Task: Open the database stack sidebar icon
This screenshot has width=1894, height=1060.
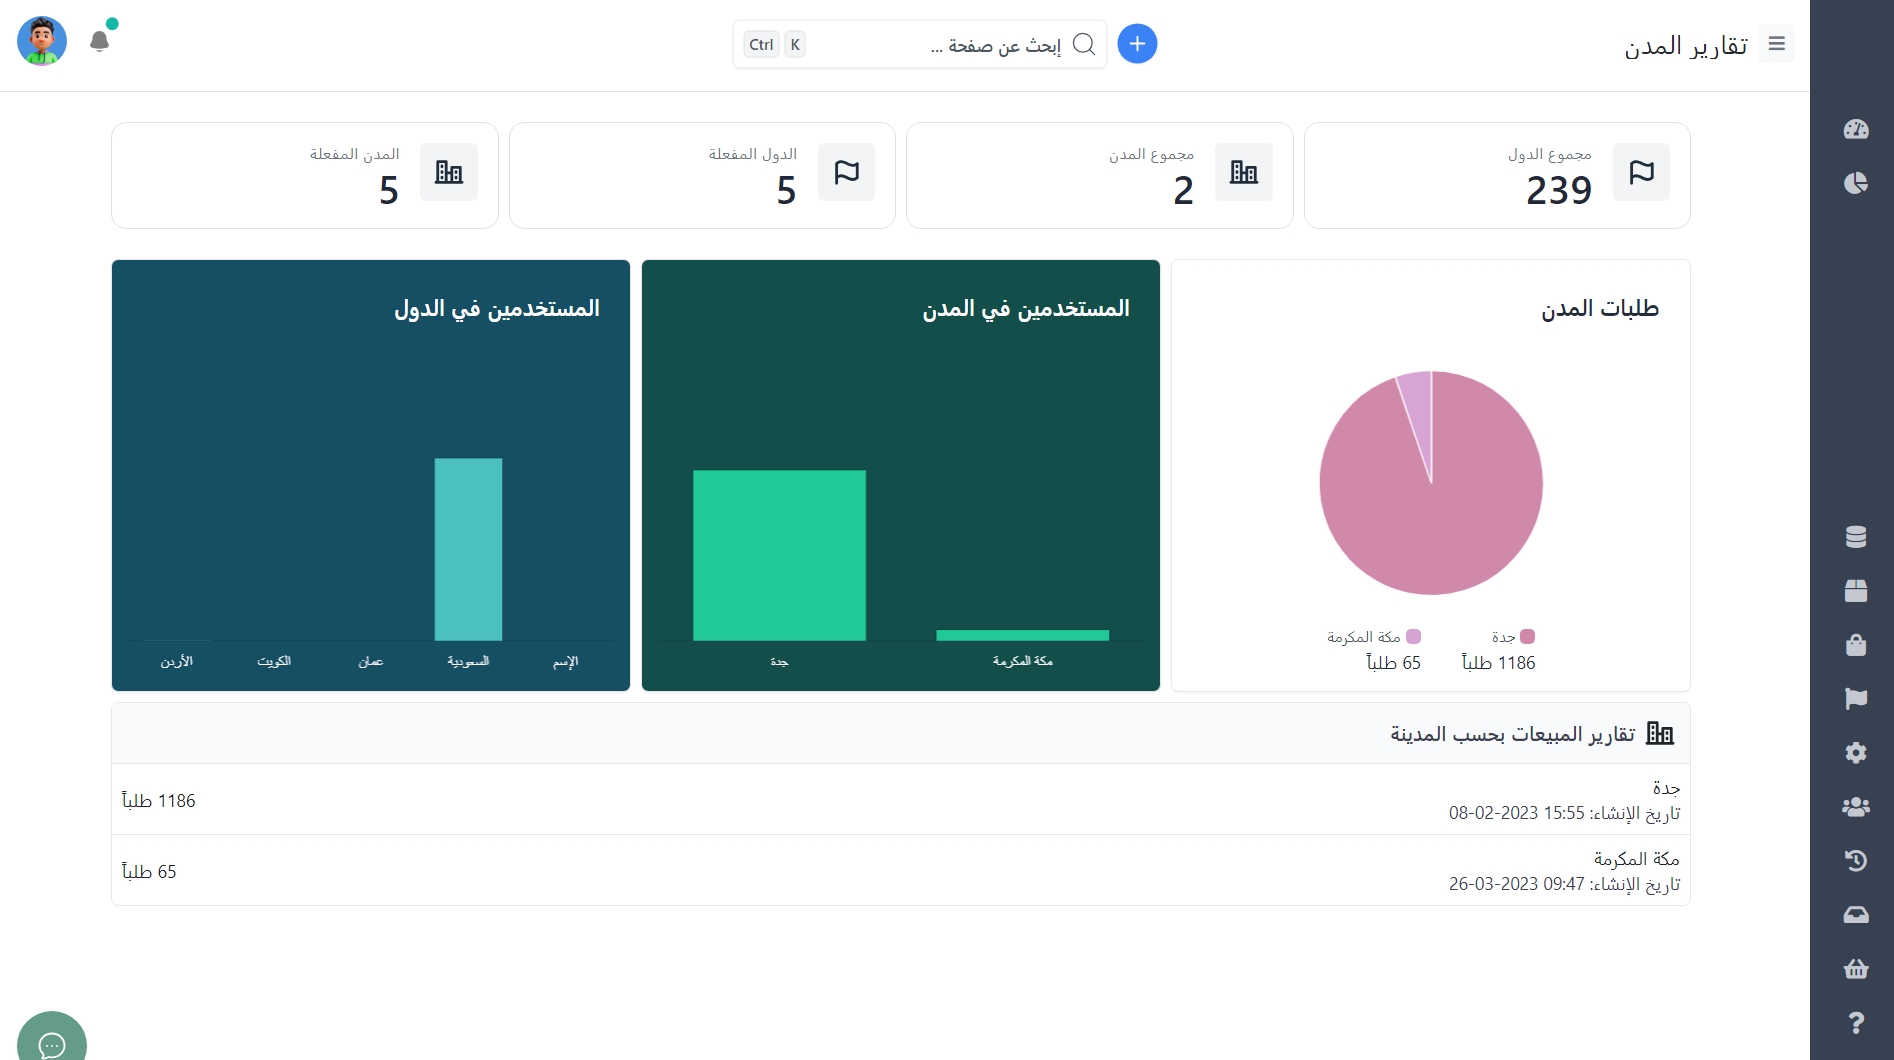Action: click(1855, 537)
